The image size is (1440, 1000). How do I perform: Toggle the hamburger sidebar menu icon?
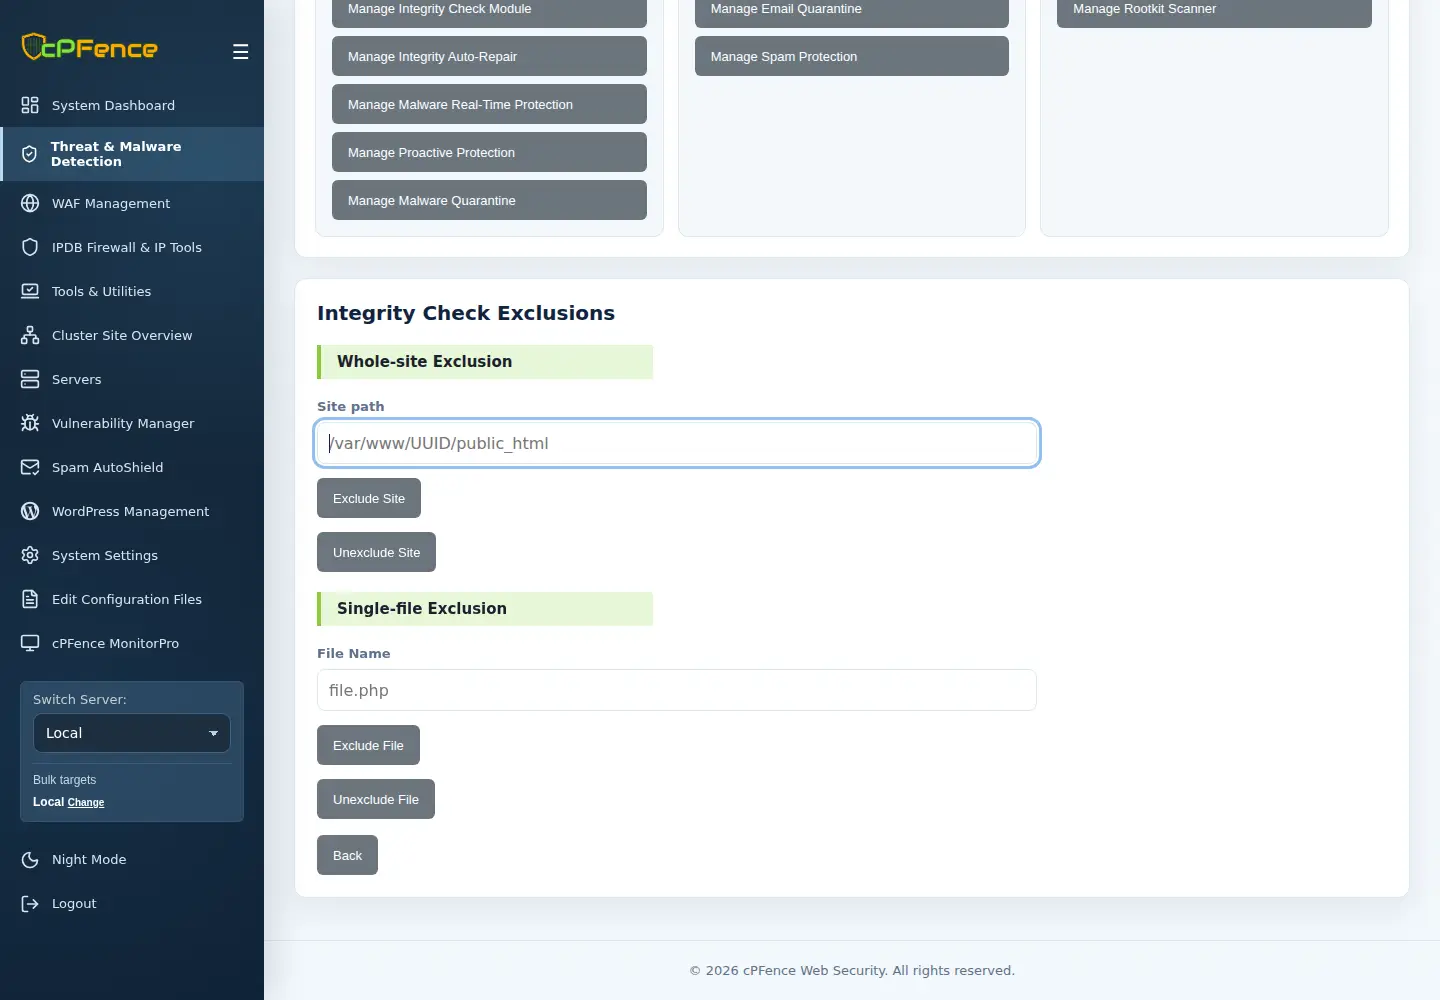coord(241,52)
